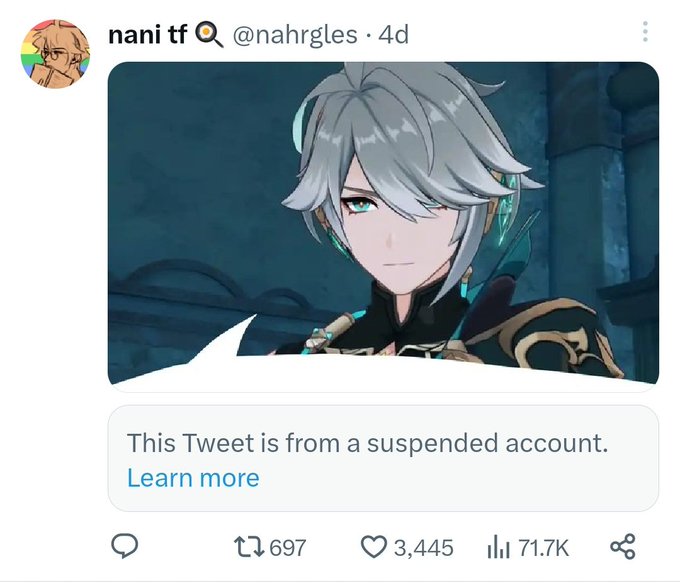This screenshot has height=583, width=680.
Task: Open view analytics bar chart icon
Action: (x=499, y=547)
